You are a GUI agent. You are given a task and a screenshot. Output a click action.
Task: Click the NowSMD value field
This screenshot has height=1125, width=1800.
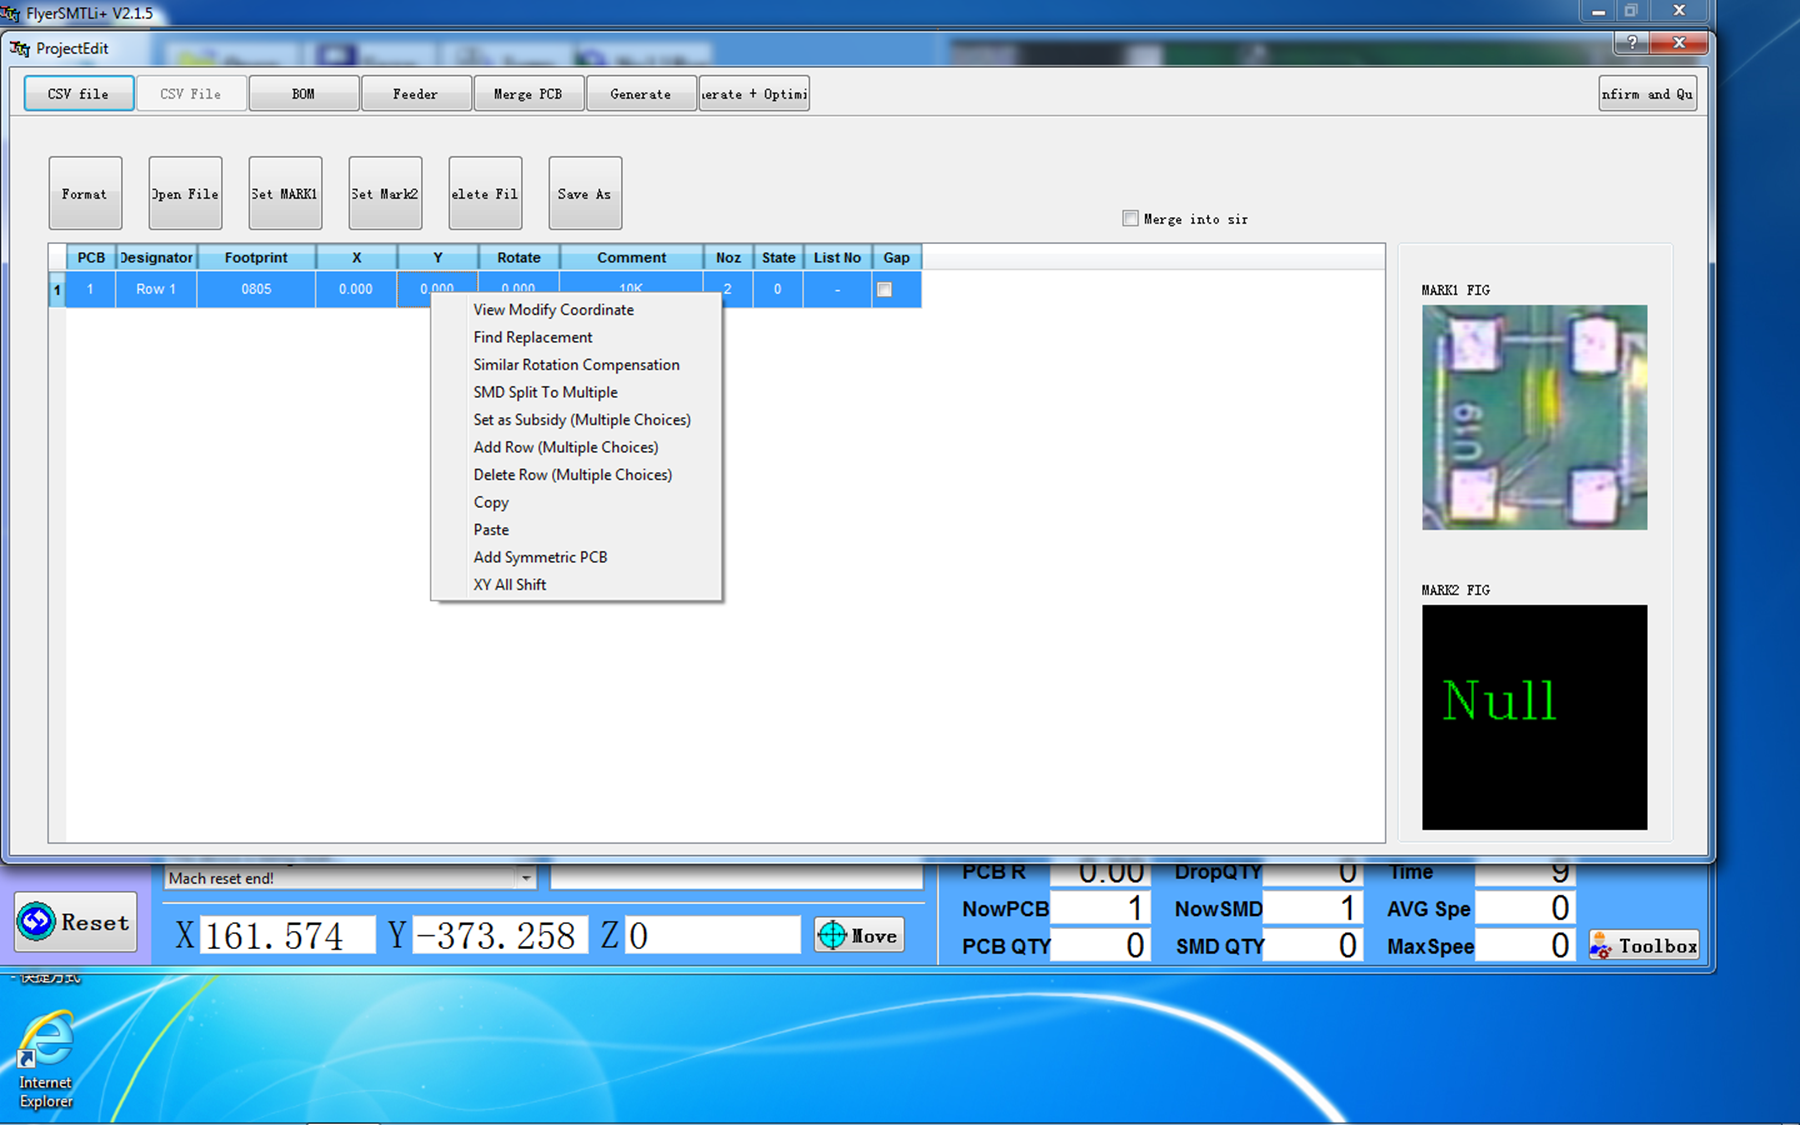click(x=1313, y=908)
